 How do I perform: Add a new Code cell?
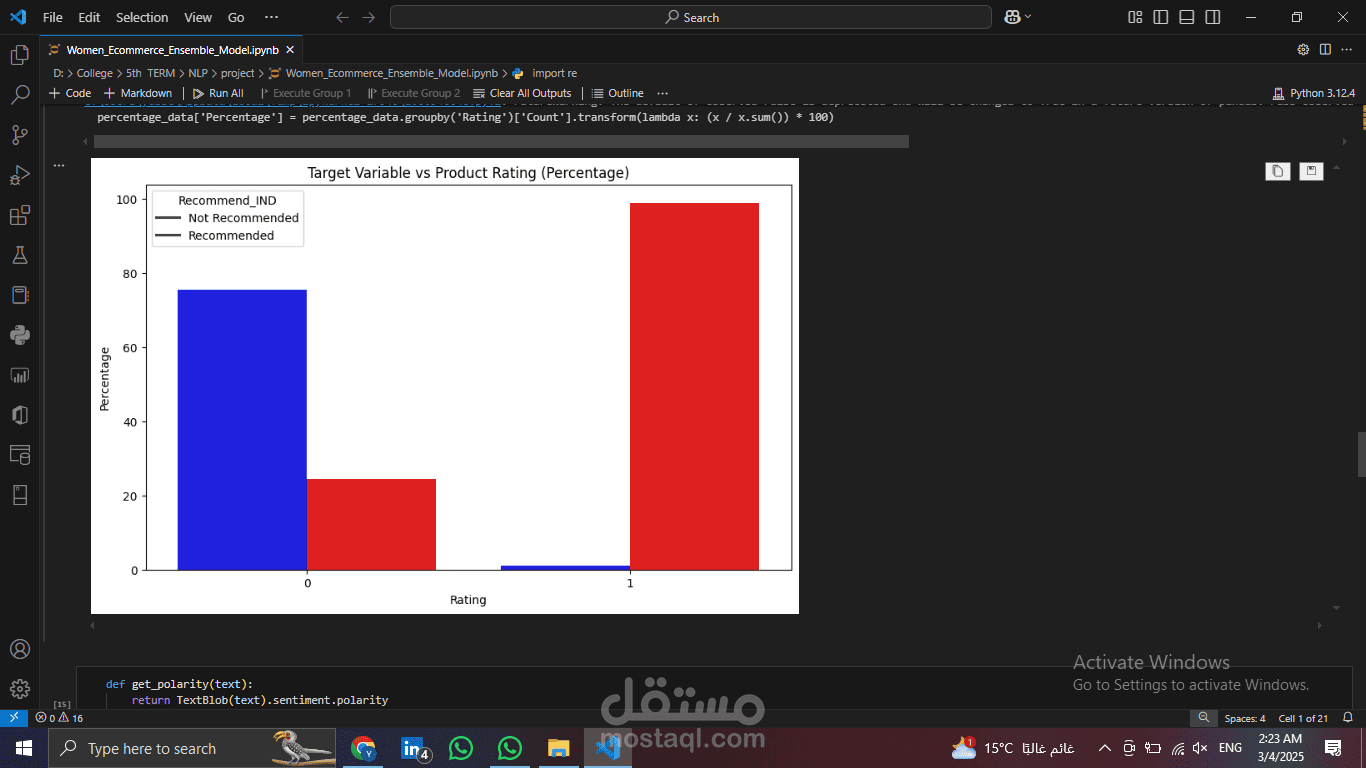tap(70, 93)
